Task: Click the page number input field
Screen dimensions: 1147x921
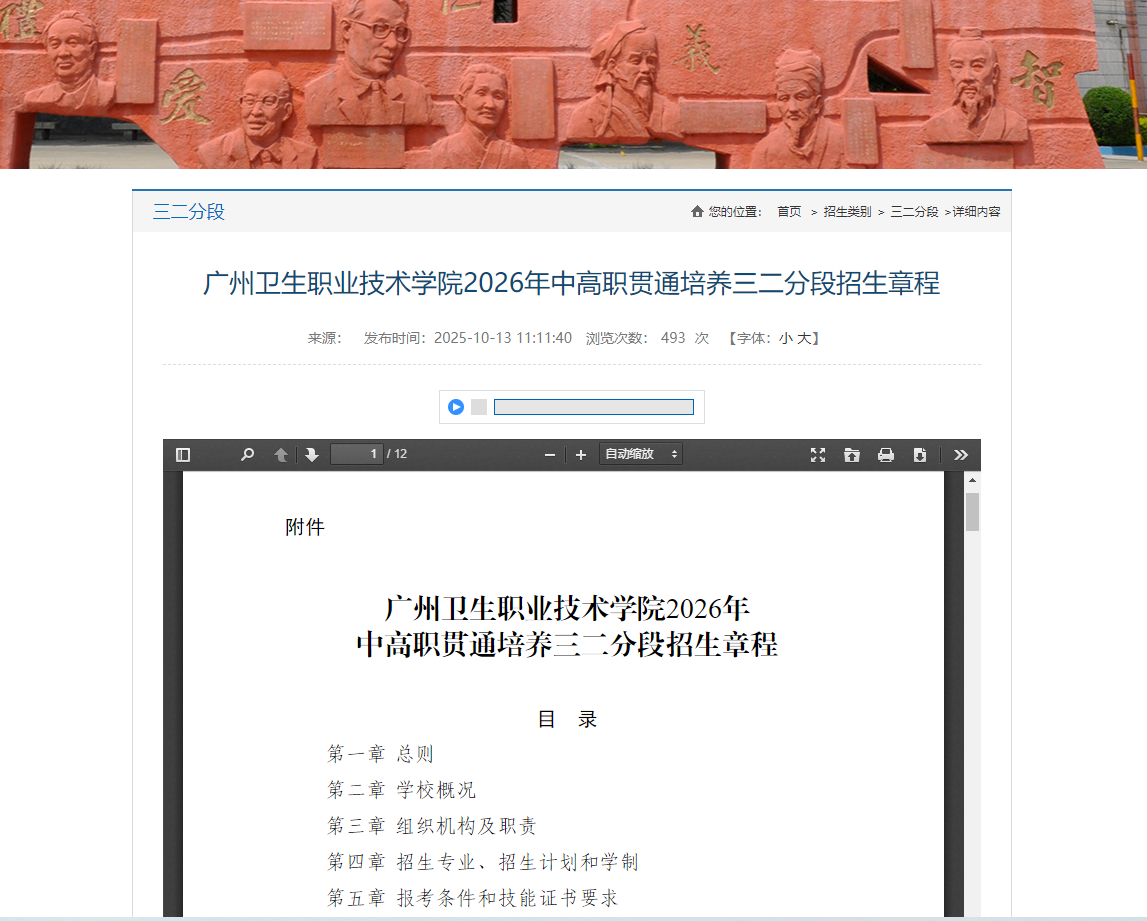Action: point(356,454)
